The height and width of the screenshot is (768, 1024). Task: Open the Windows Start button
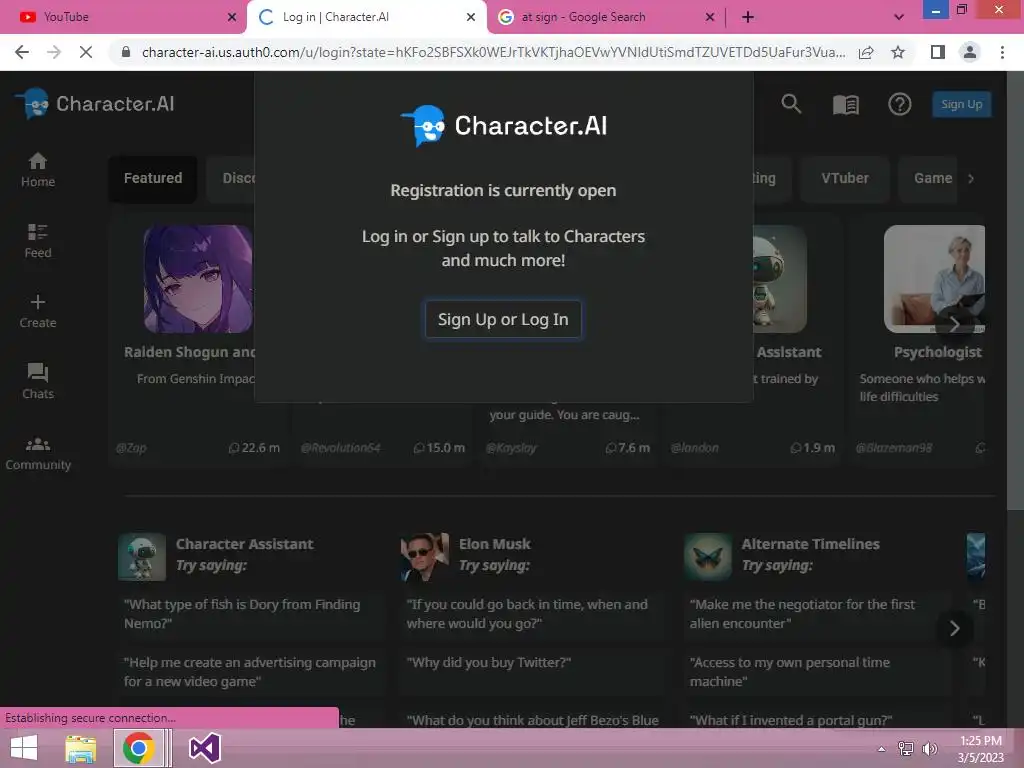tap(24, 748)
